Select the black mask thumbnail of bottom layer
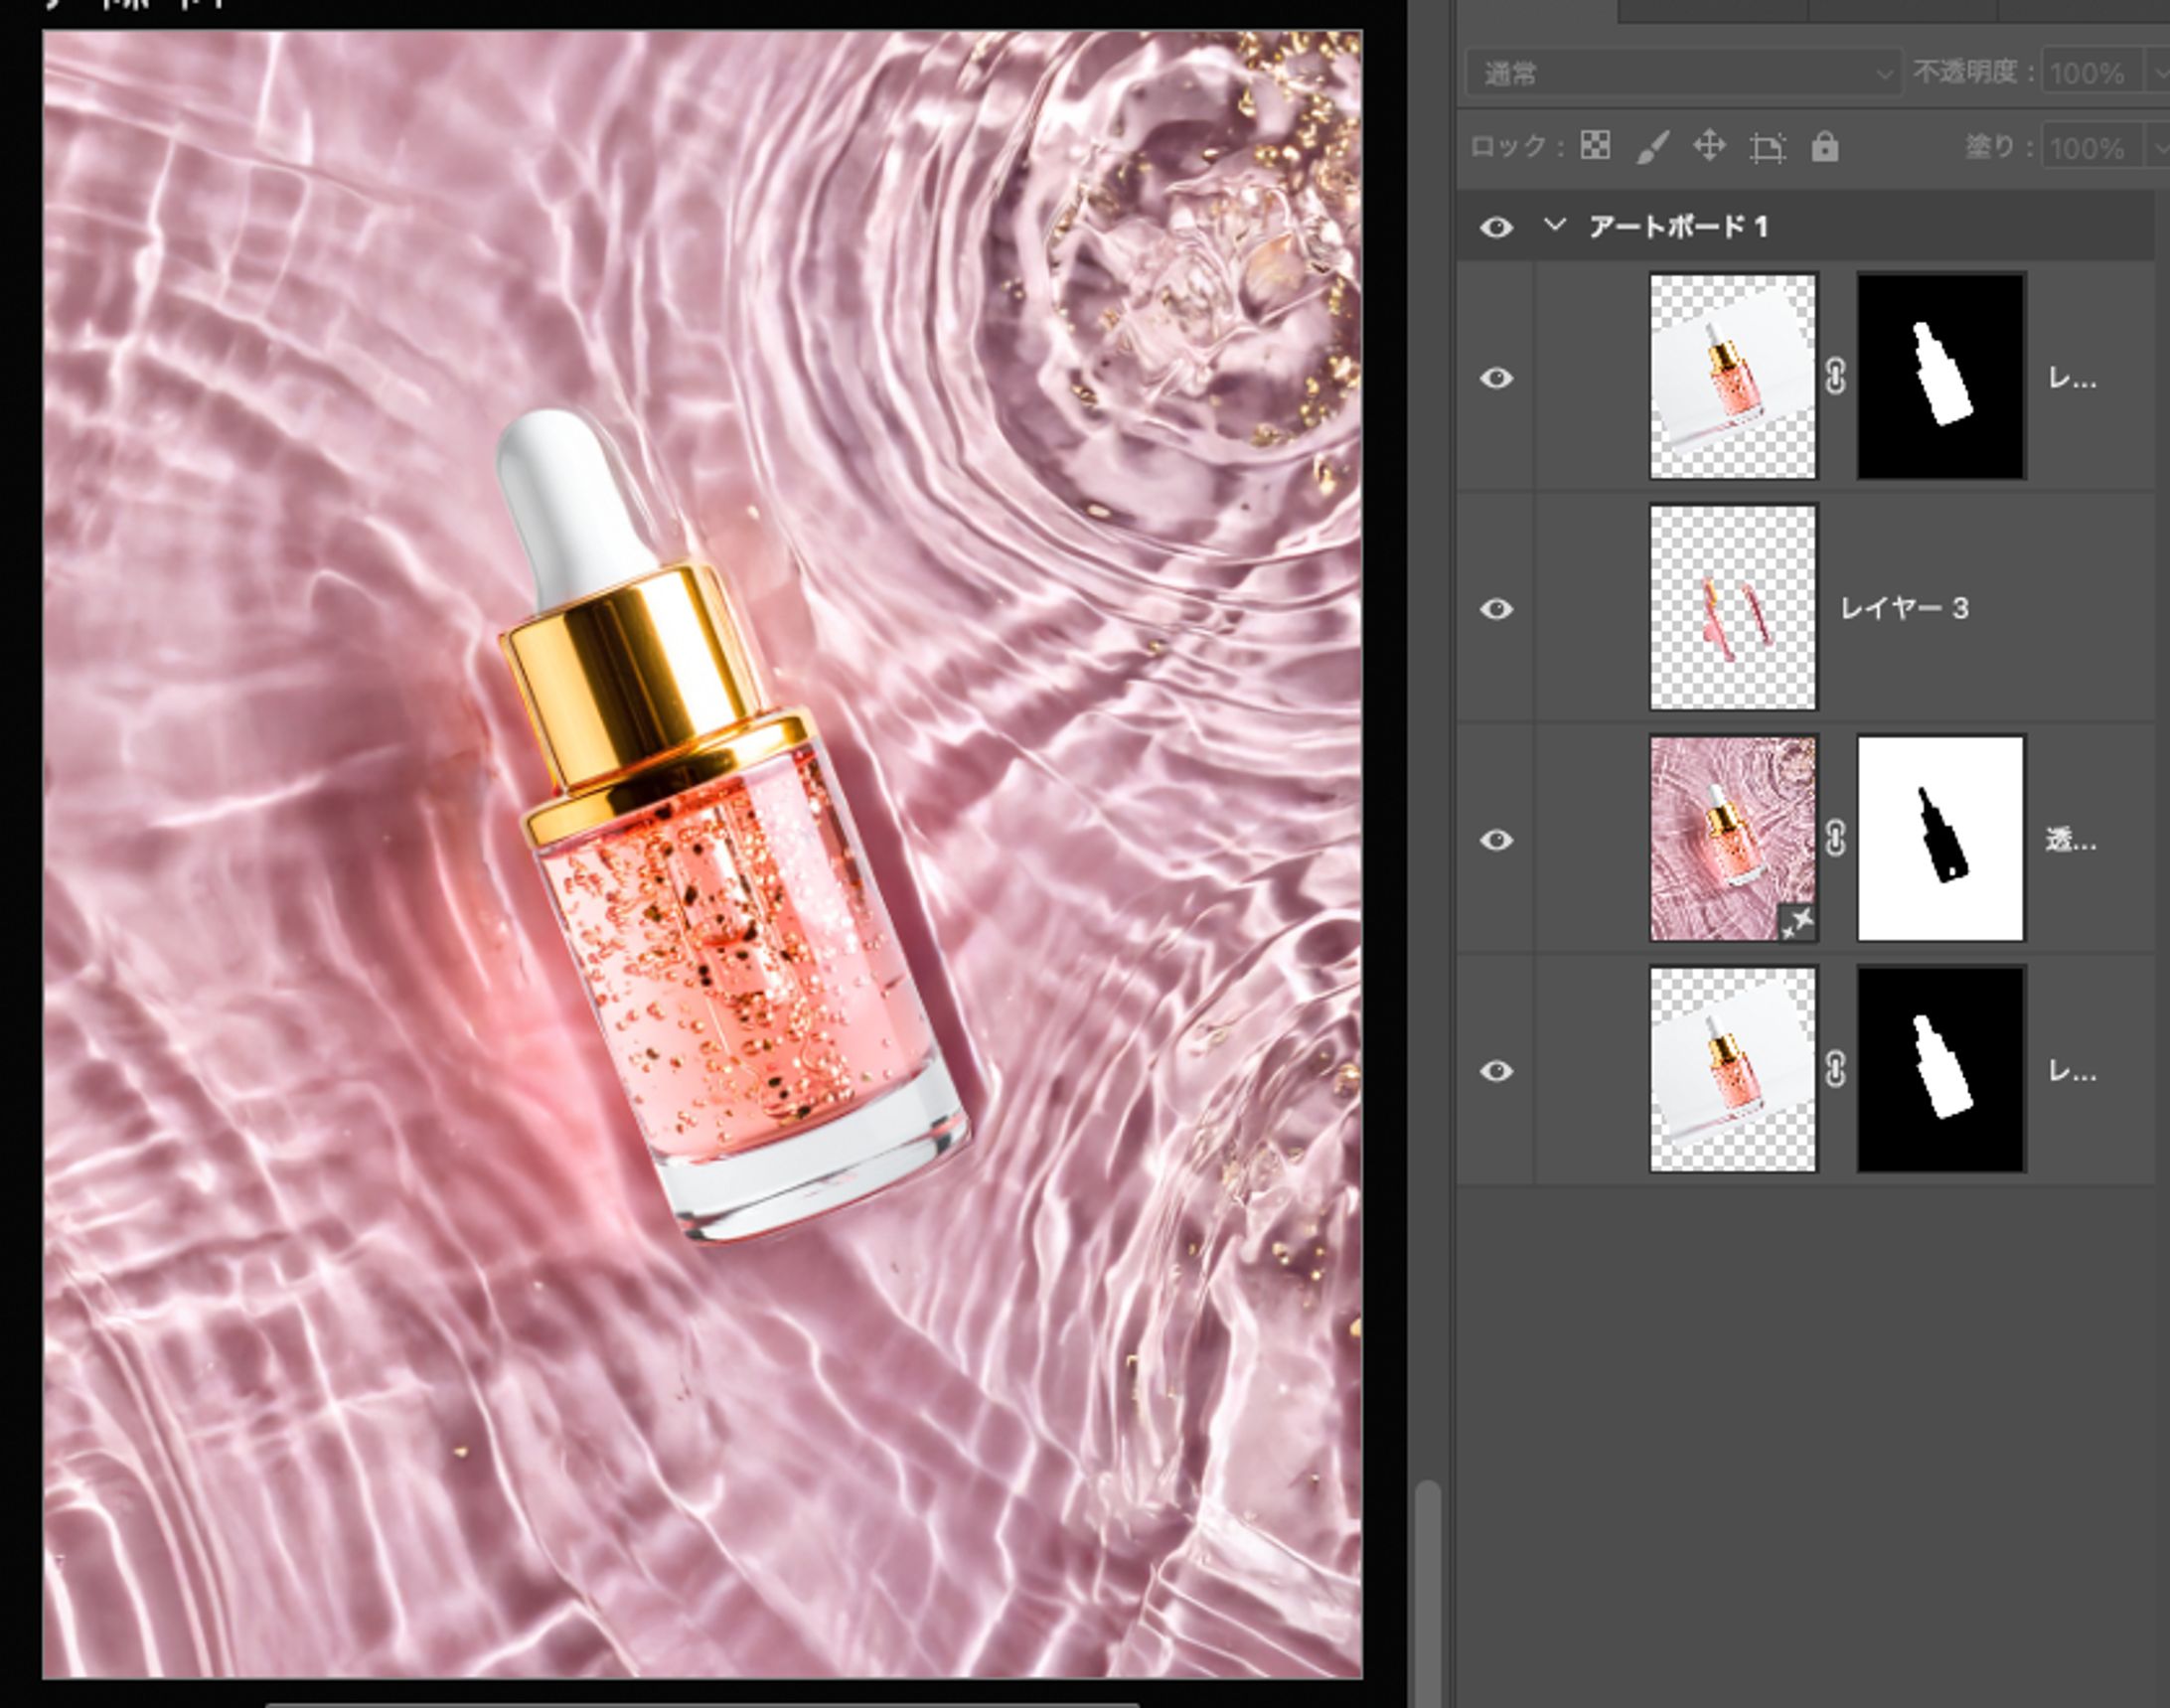This screenshot has width=2170, height=1708. click(x=1941, y=1069)
